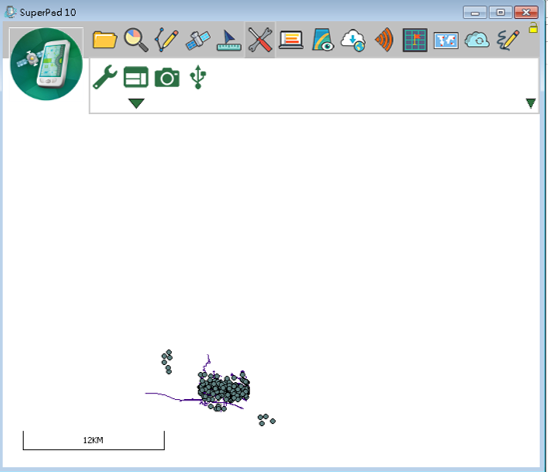Open the GPS satellite tool

click(x=198, y=41)
